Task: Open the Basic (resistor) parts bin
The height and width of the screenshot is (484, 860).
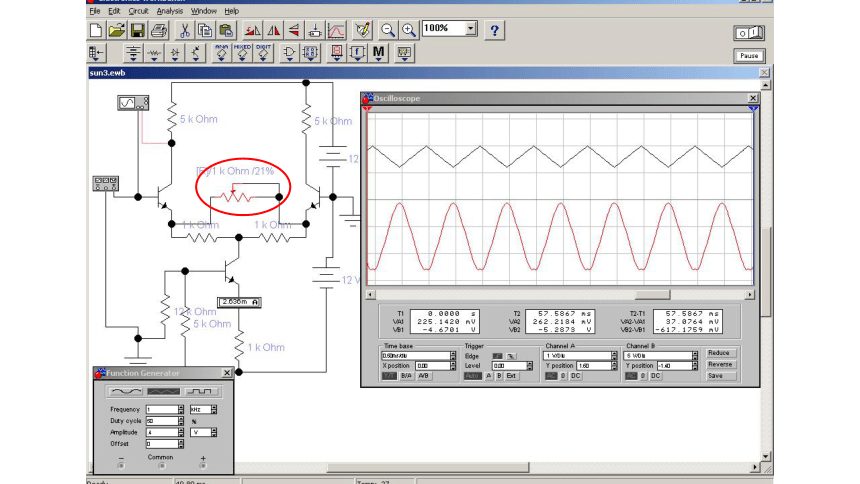Action: pos(154,53)
